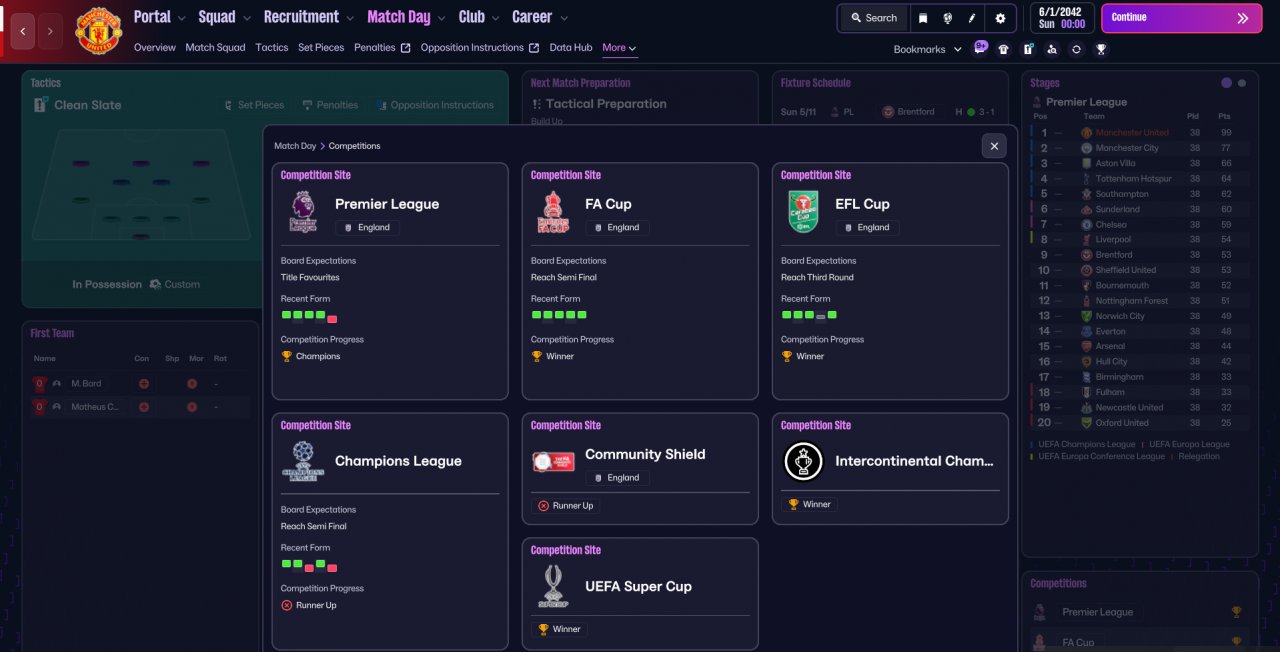This screenshot has width=1280, height=652.
Task: Expand the Match Day menu chevron
Action: coord(442,18)
